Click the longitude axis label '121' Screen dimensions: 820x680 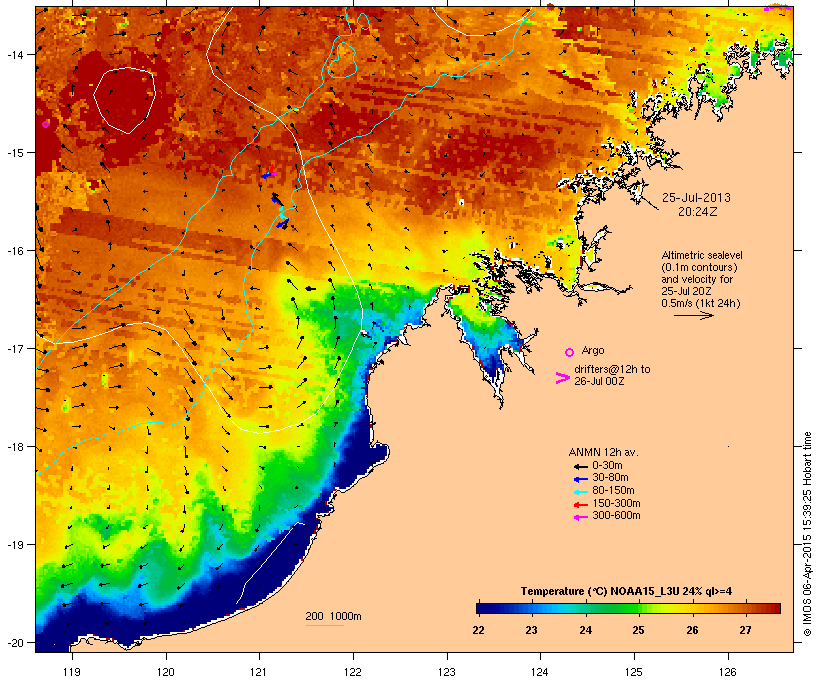(259, 672)
